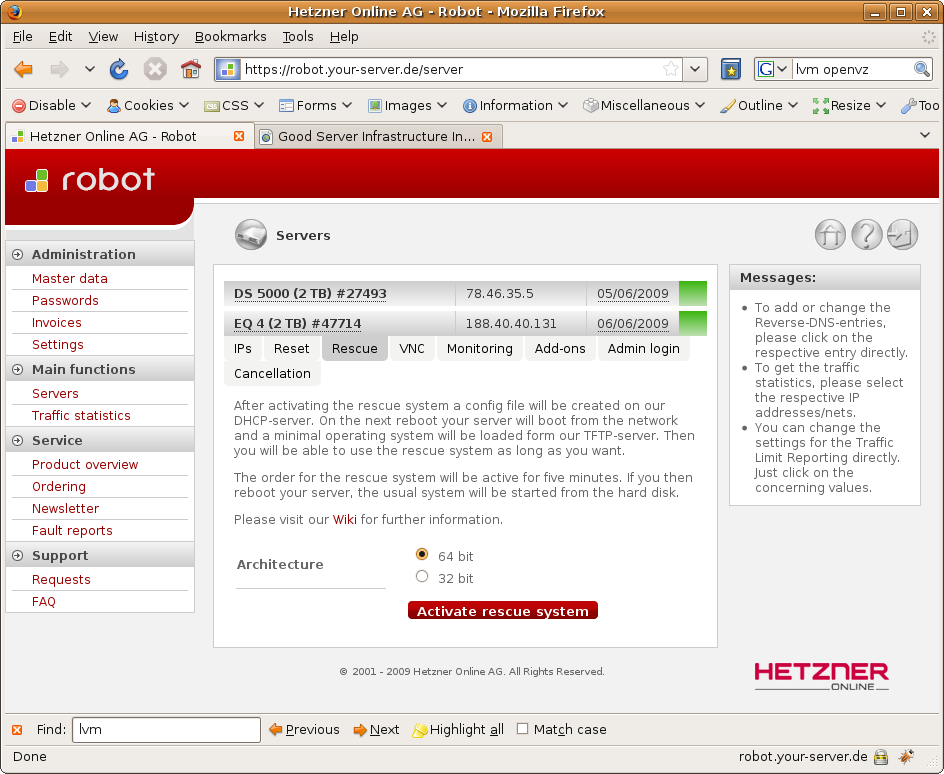Click the Hetzner Online logo
The width and height of the screenshot is (944, 774).
822,676
